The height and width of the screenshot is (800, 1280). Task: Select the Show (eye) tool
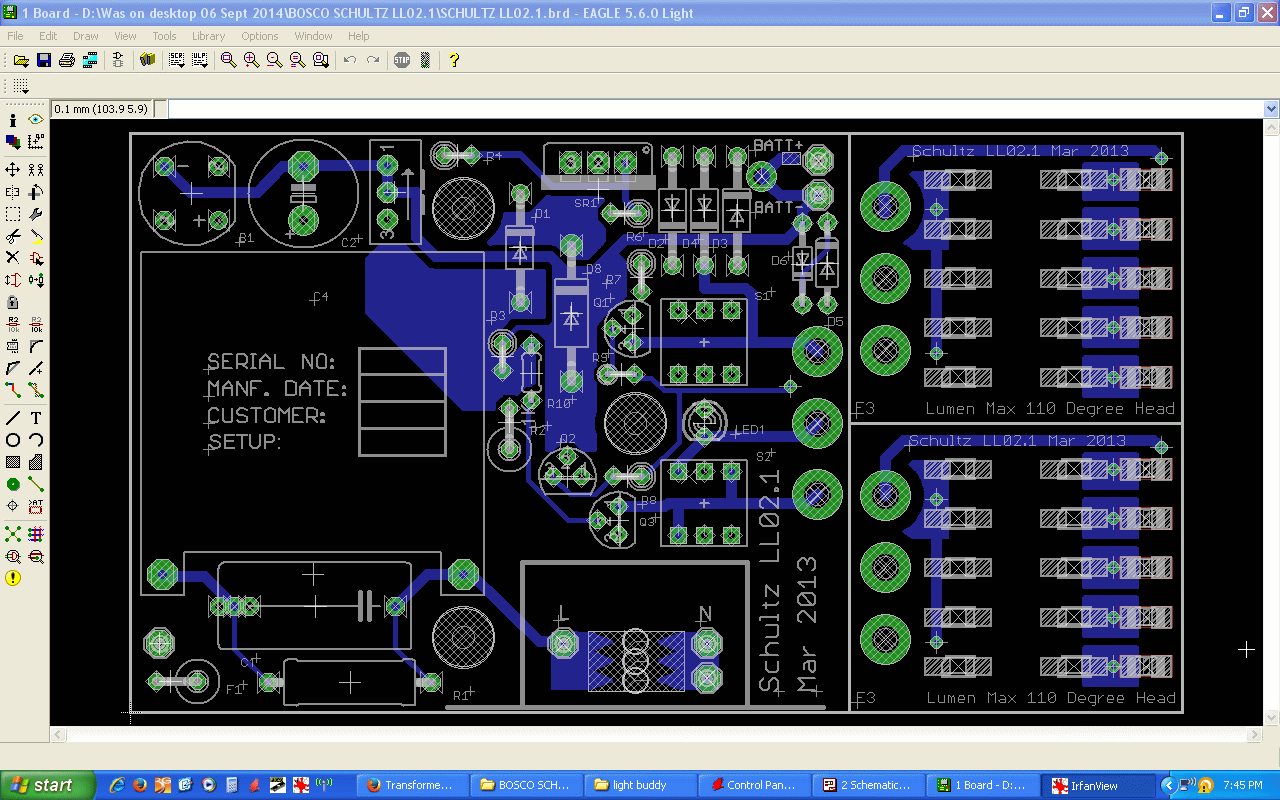pos(36,120)
